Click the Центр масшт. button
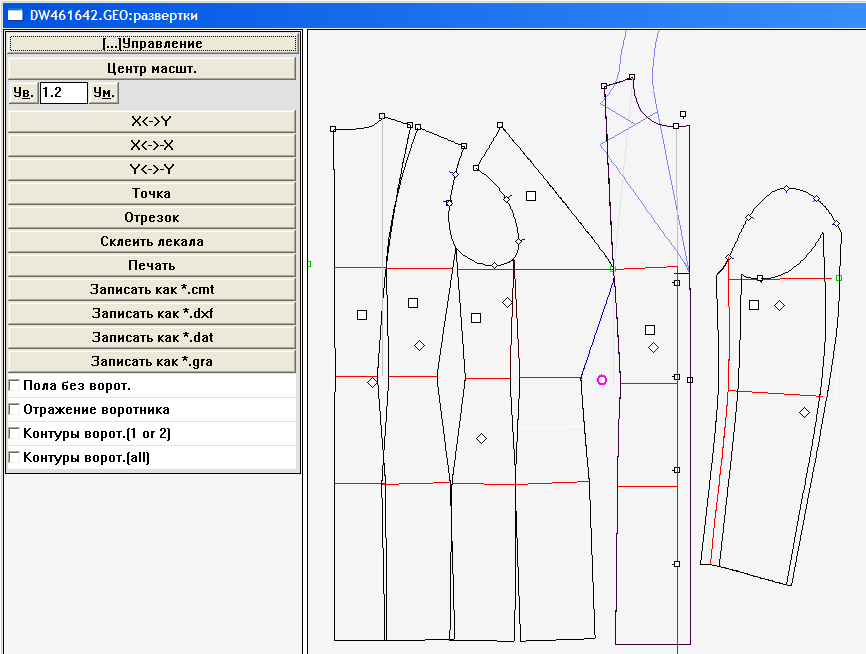866x654 pixels. click(x=152, y=68)
